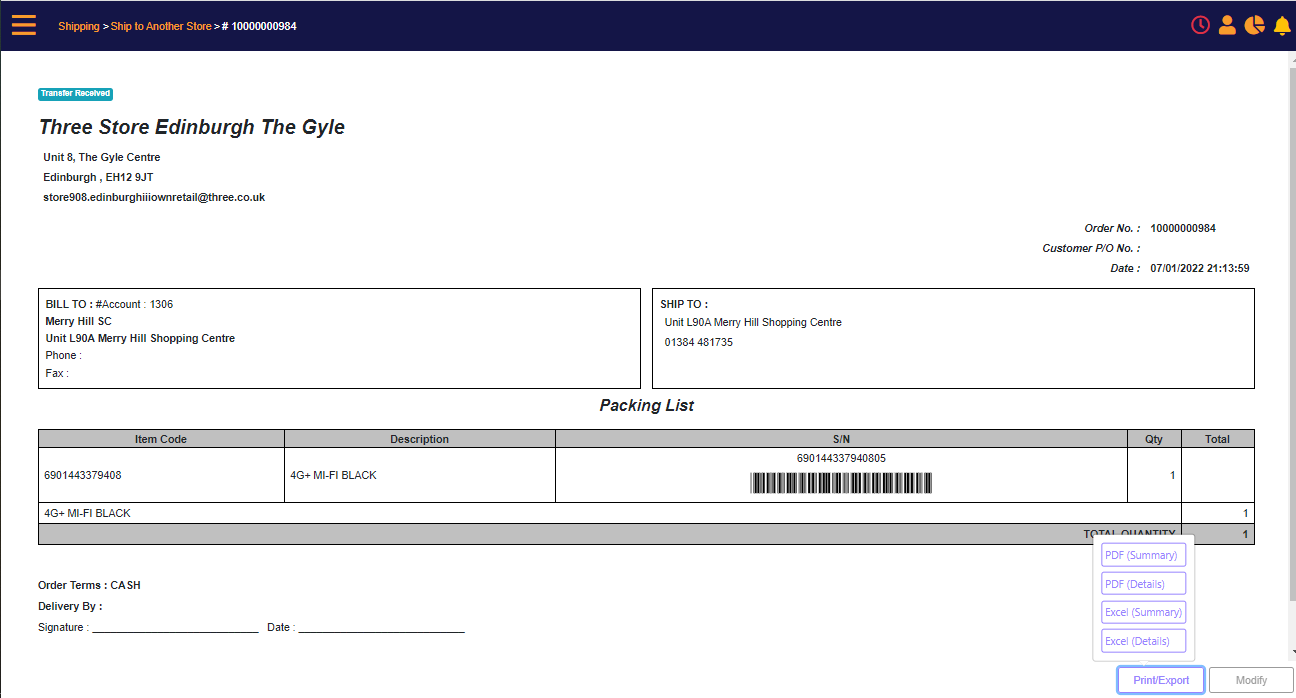Open the pie chart reports icon
1296x698 pixels.
click(1254, 25)
